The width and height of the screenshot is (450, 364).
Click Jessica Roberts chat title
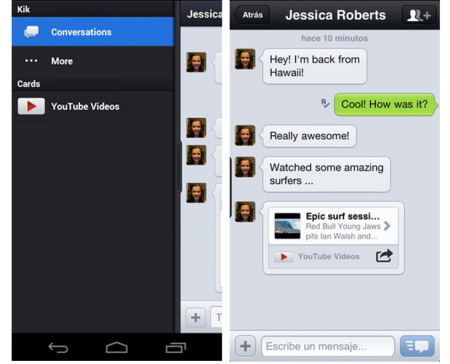(x=335, y=15)
